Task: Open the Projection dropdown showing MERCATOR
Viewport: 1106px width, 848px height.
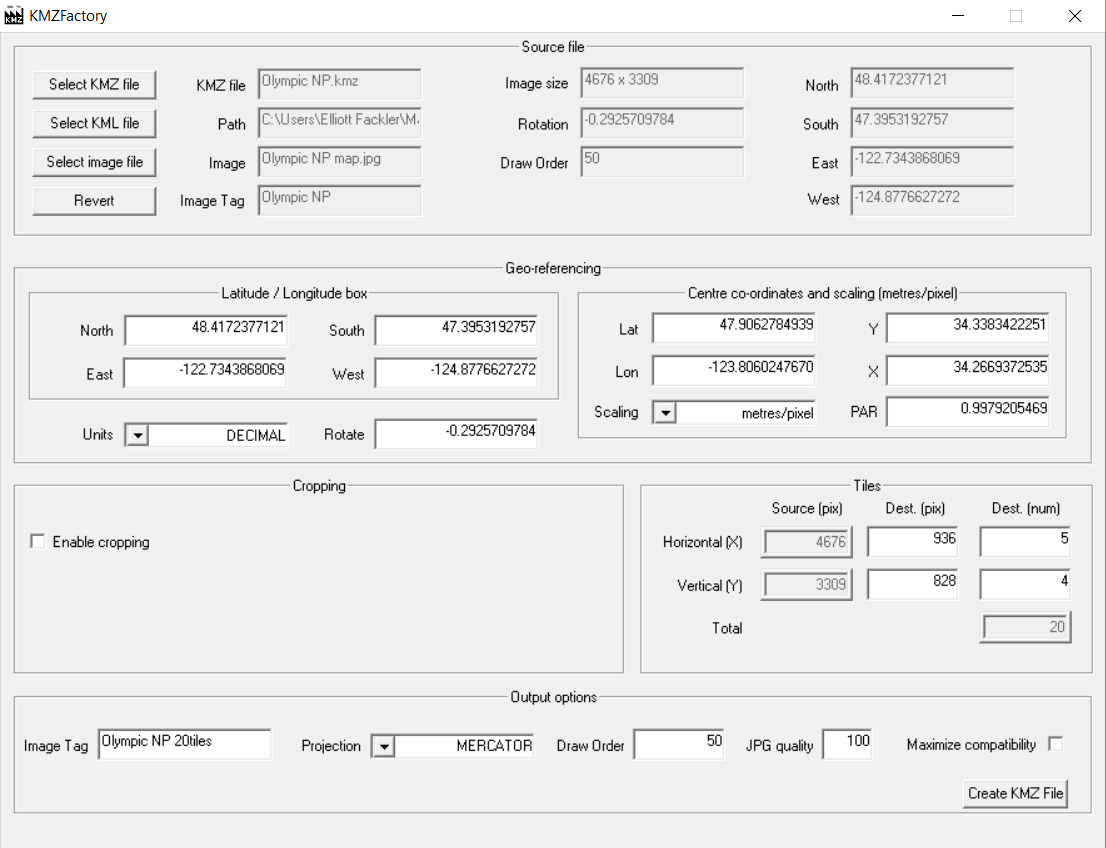Action: (x=383, y=746)
